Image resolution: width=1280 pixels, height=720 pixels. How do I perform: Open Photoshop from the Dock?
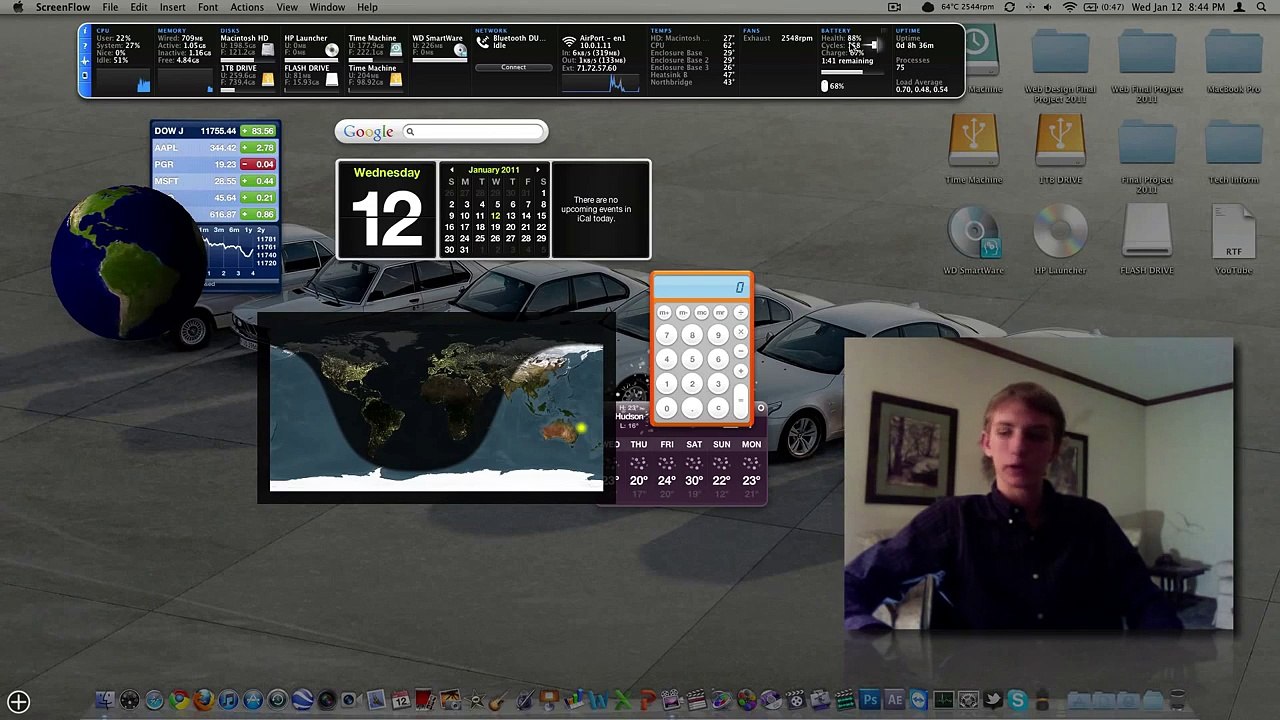[x=869, y=700]
